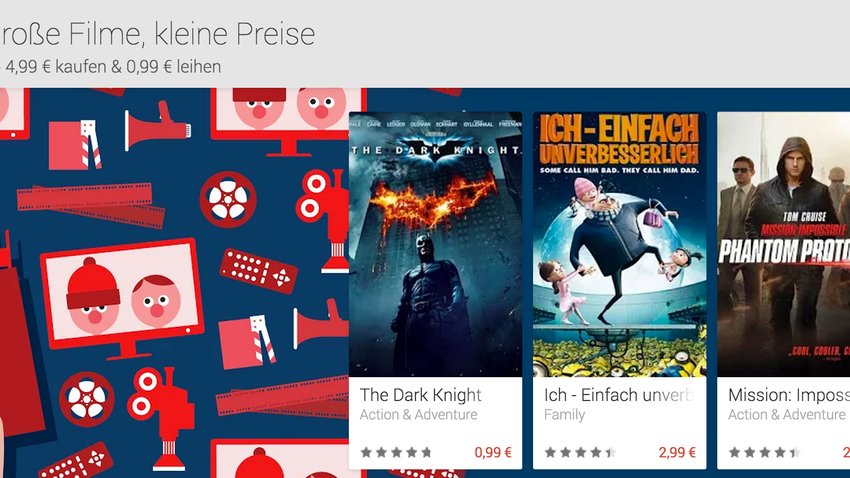The width and height of the screenshot is (850, 478).
Task: Select 0,99 € price for Dark Knight
Action: point(493,452)
